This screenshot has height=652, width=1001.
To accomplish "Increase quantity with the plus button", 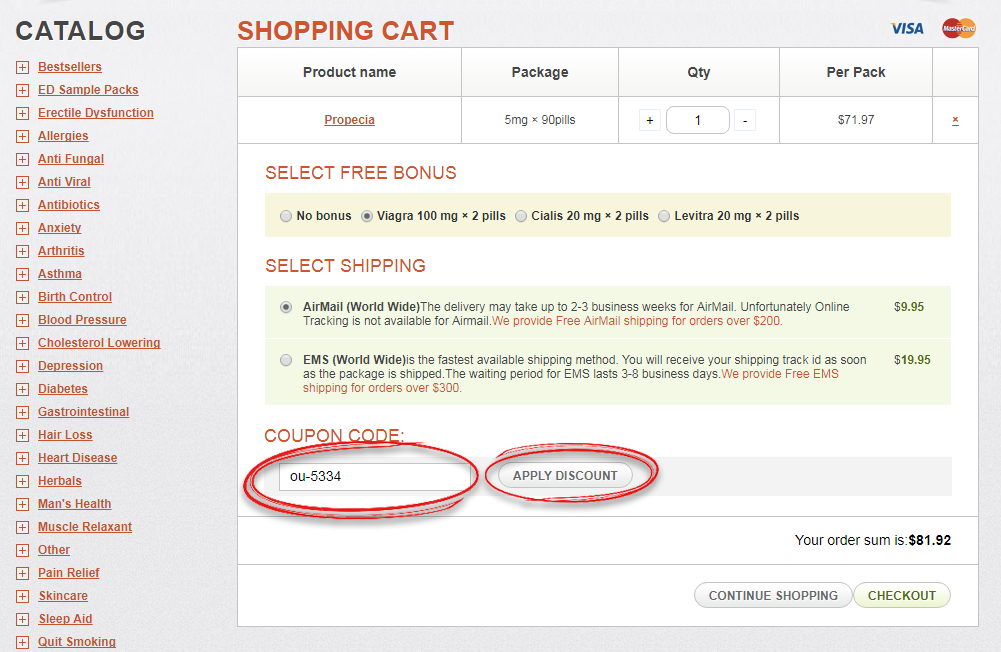I will (x=650, y=120).
